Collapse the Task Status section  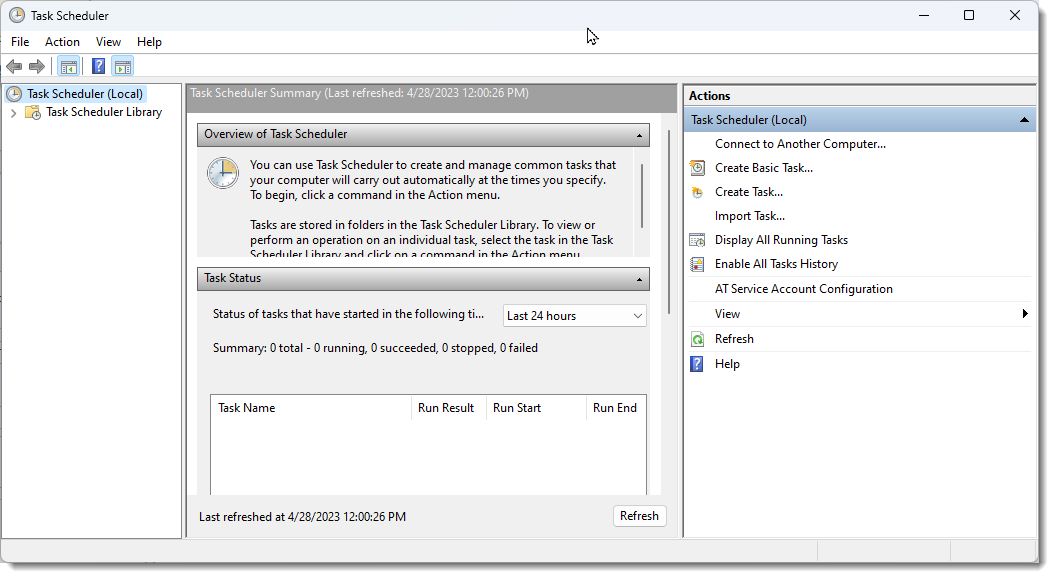tap(640, 279)
